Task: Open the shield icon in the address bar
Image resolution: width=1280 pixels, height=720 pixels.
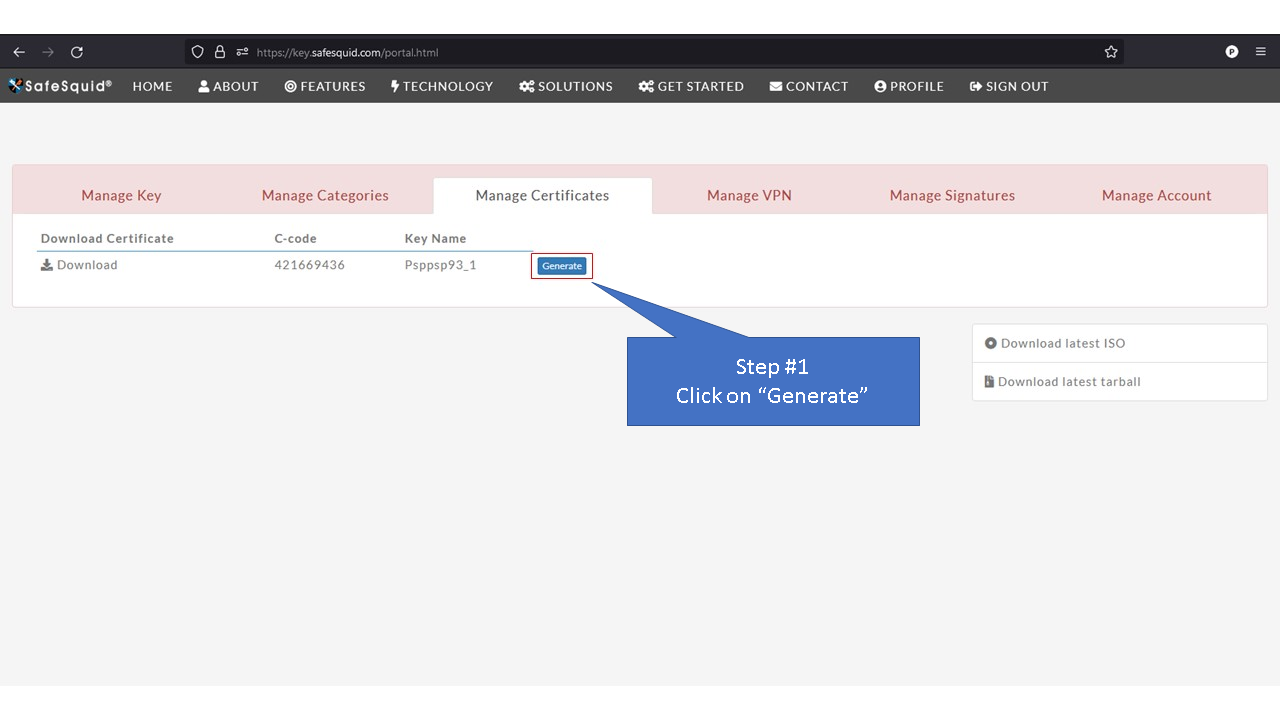Action: [x=197, y=51]
